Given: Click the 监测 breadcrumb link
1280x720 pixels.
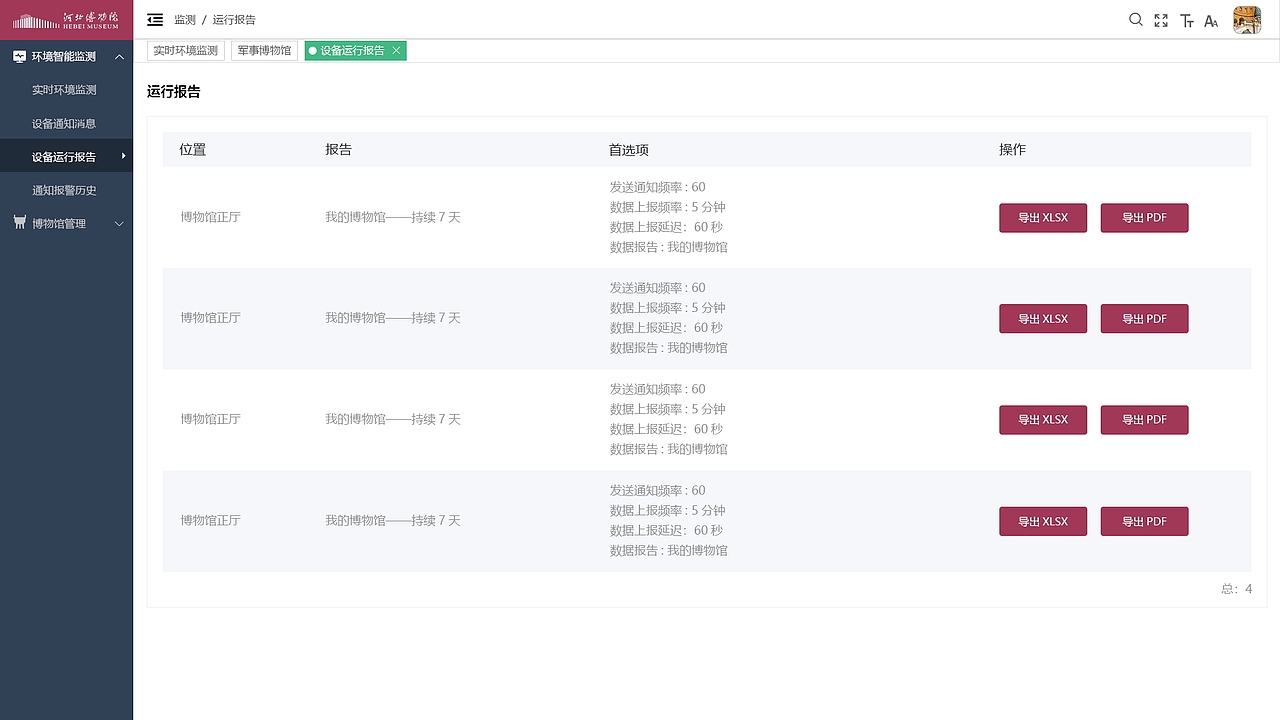Looking at the screenshot, I should pyautogui.click(x=185, y=19).
